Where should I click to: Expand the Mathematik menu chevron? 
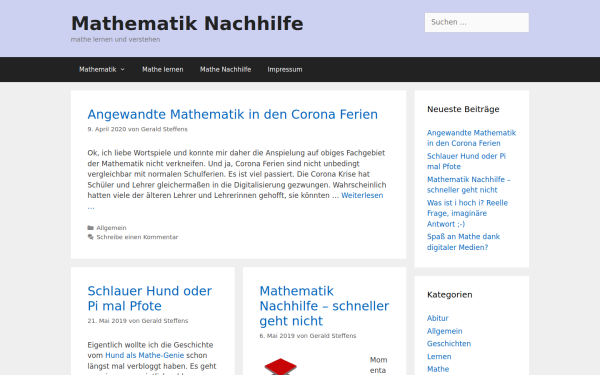pyautogui.click(x=122, y=69)
